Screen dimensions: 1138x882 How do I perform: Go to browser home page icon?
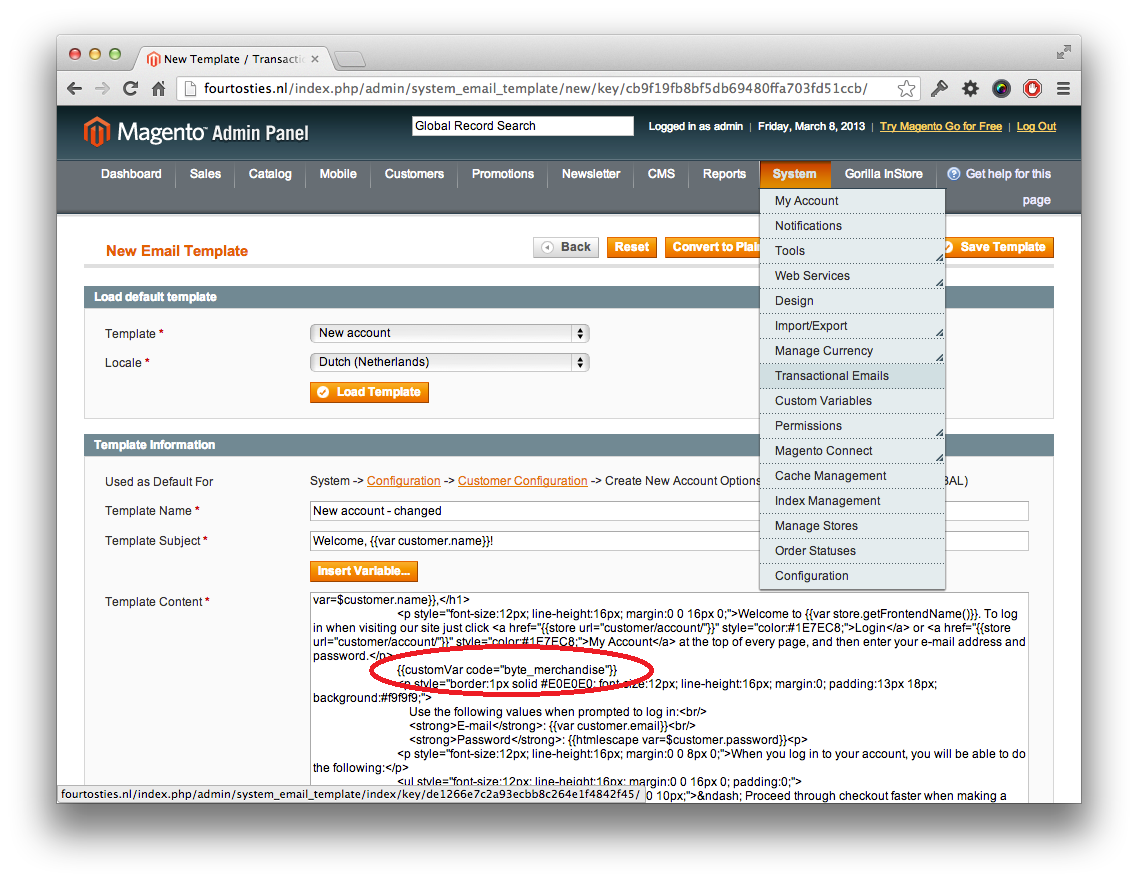158,89
